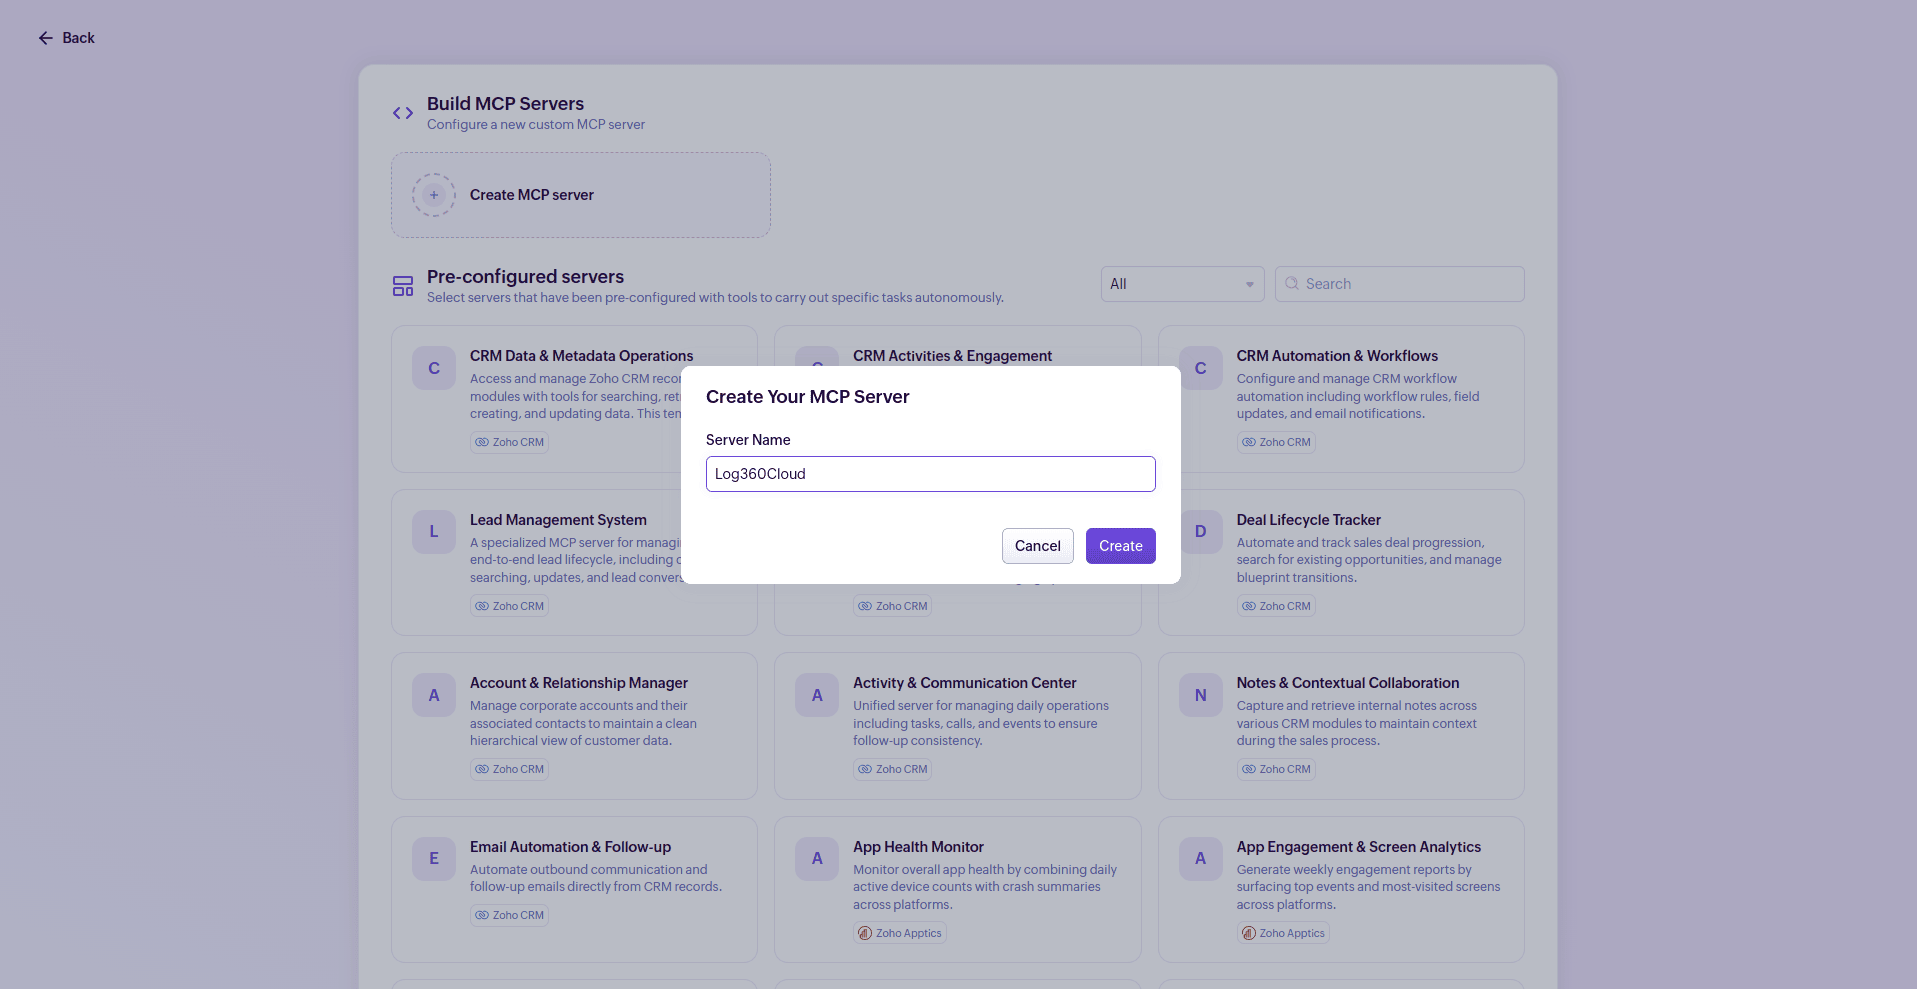Image resolution: width=1917 pixels, height=989 pixels.
Task: Click the CRM Activities & Engagement title
Action: click(x=952, y=356)
